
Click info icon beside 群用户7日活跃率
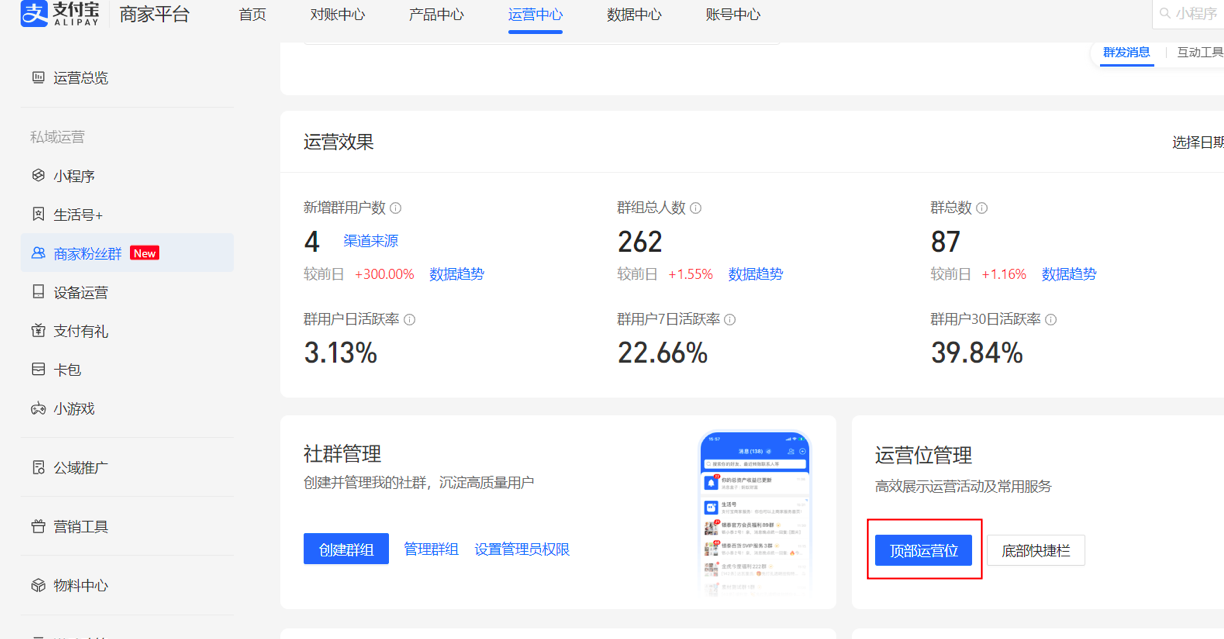click(730, 320)
